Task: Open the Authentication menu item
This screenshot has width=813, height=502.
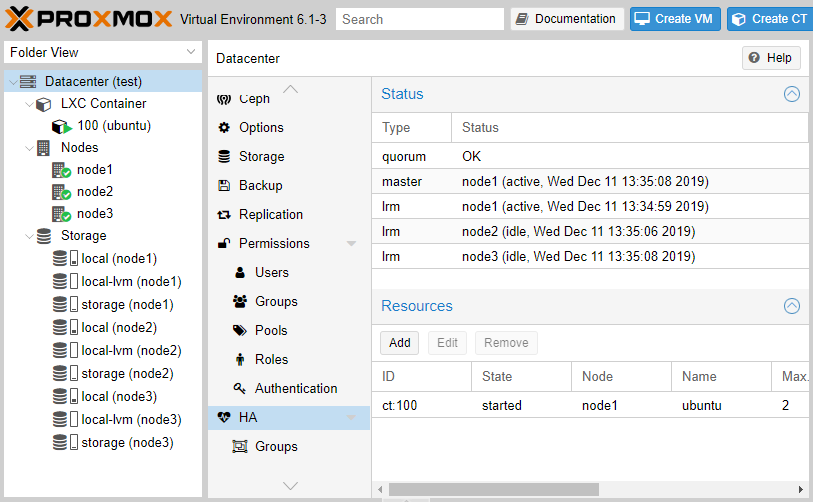Action: [x=295, y=389]
